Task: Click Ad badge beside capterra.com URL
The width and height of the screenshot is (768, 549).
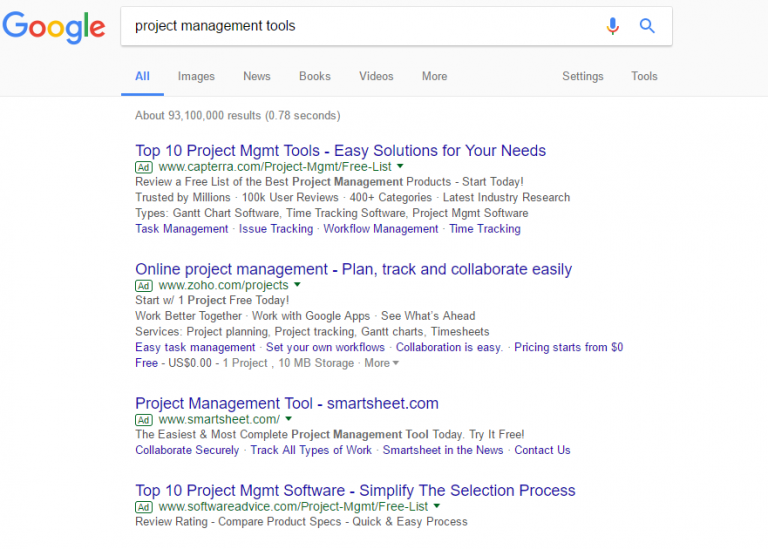Action: coord(144,167)
